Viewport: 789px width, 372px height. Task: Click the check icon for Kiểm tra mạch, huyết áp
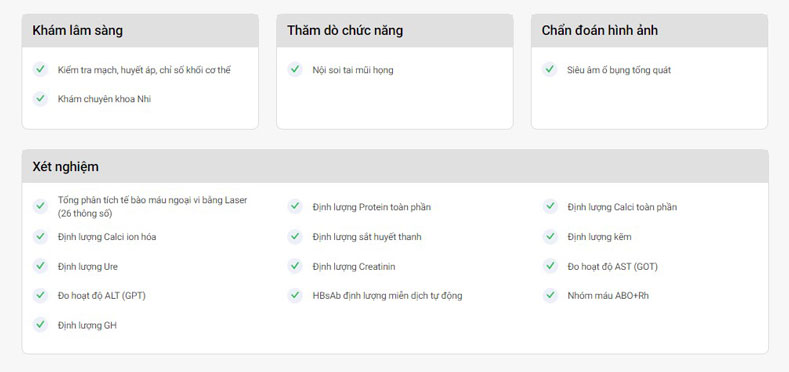(40, 69)
